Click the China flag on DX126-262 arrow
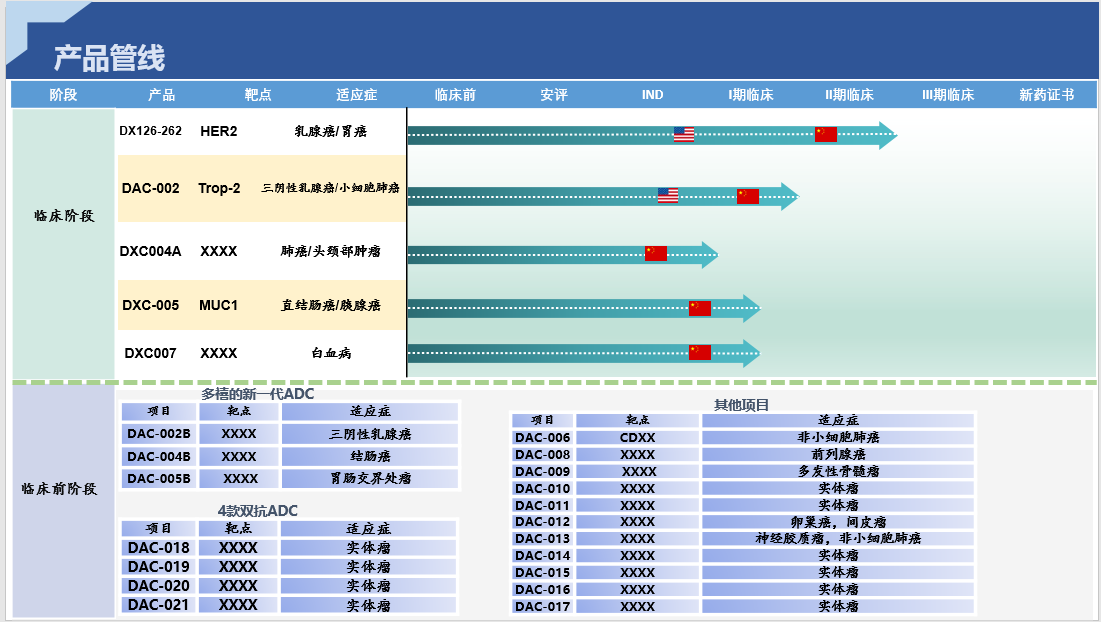Image resolution: width=1101 pixels, height=622 pixels. [825, 134]
